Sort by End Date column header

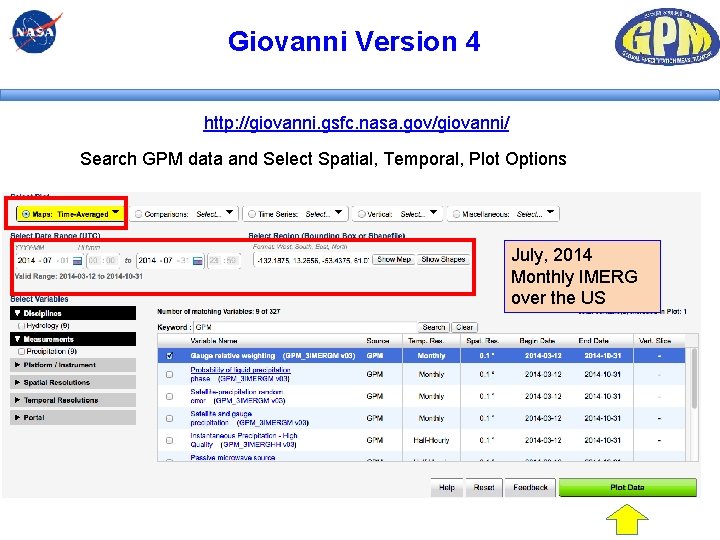coord(593,341)
